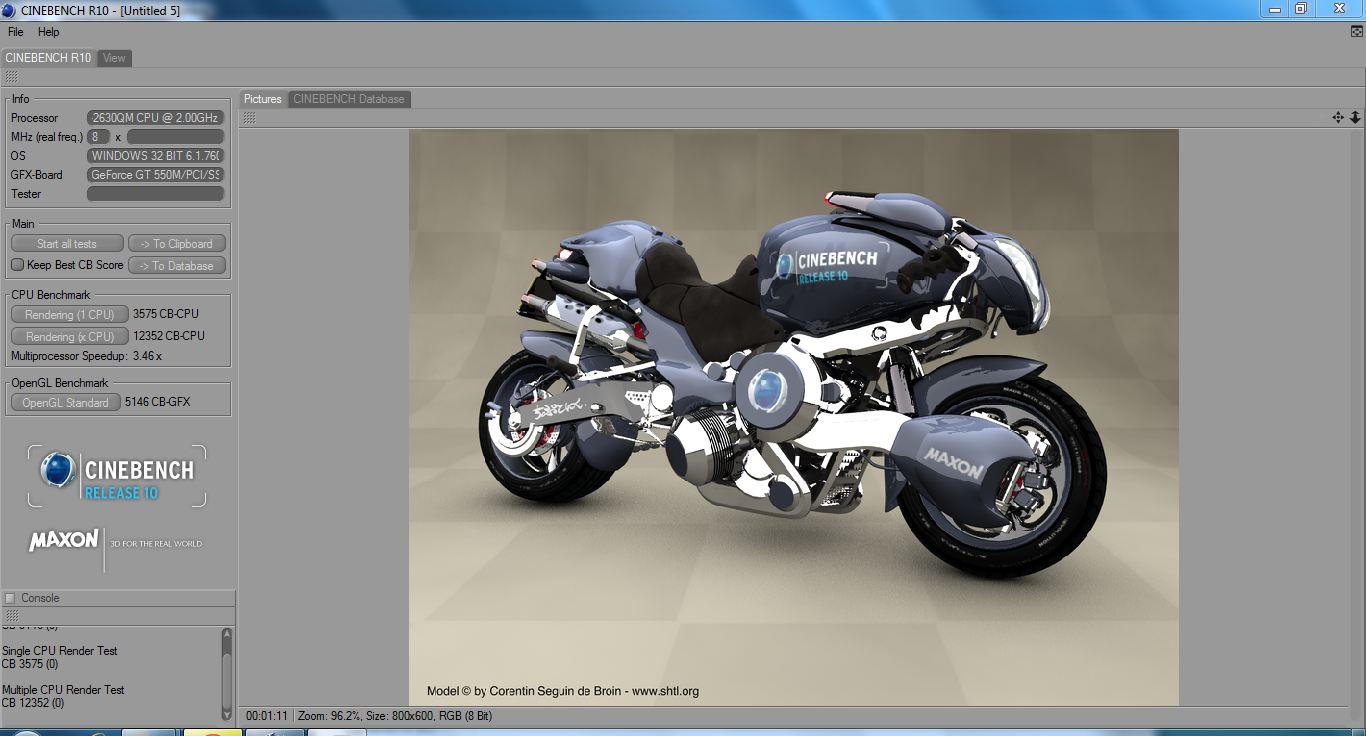Click the Multiple CPU Render Test console line
Viewport: 1366px width, 736px height.
tap(63, 690)
